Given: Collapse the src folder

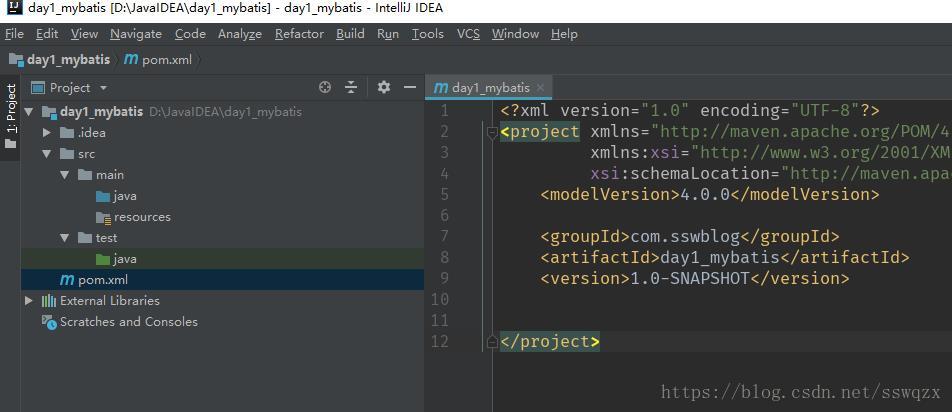Looking at the screenshot, I should point(47,154).
